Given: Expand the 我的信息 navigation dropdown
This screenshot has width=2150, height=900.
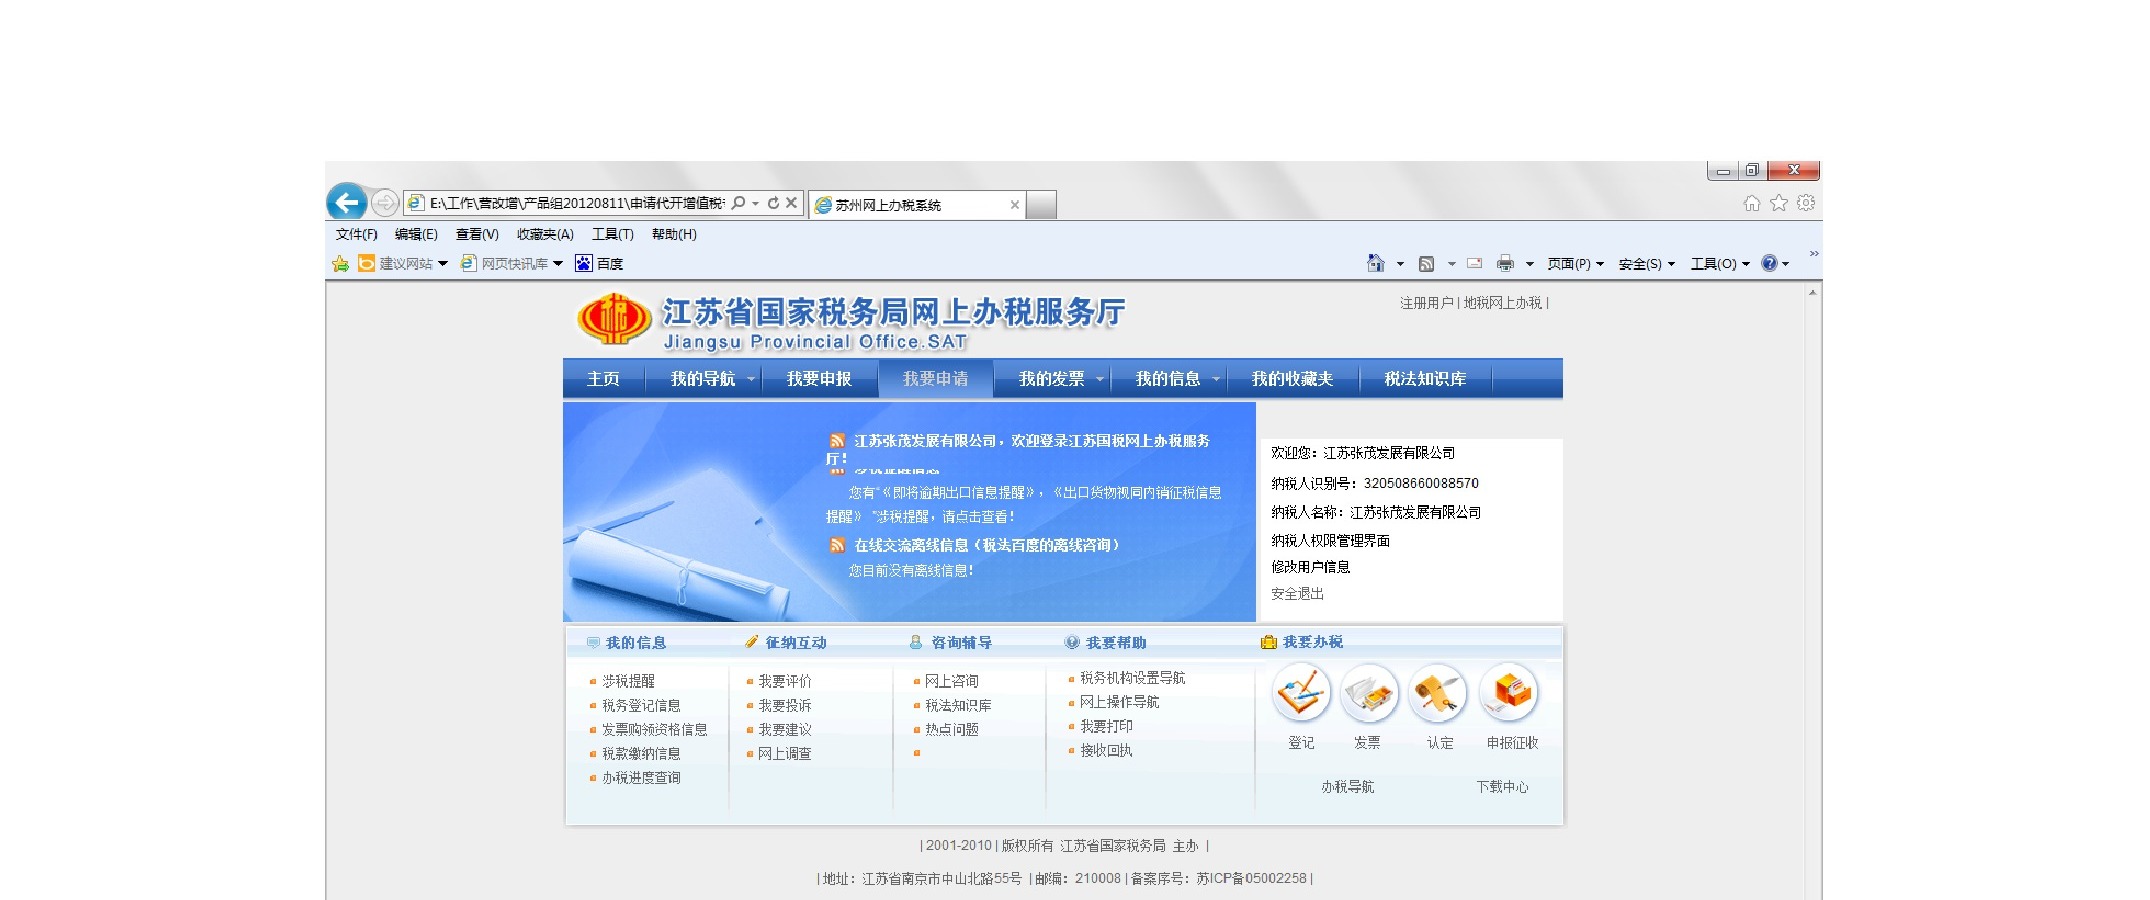Looking at the screenshot, I should coord(1215,379).
